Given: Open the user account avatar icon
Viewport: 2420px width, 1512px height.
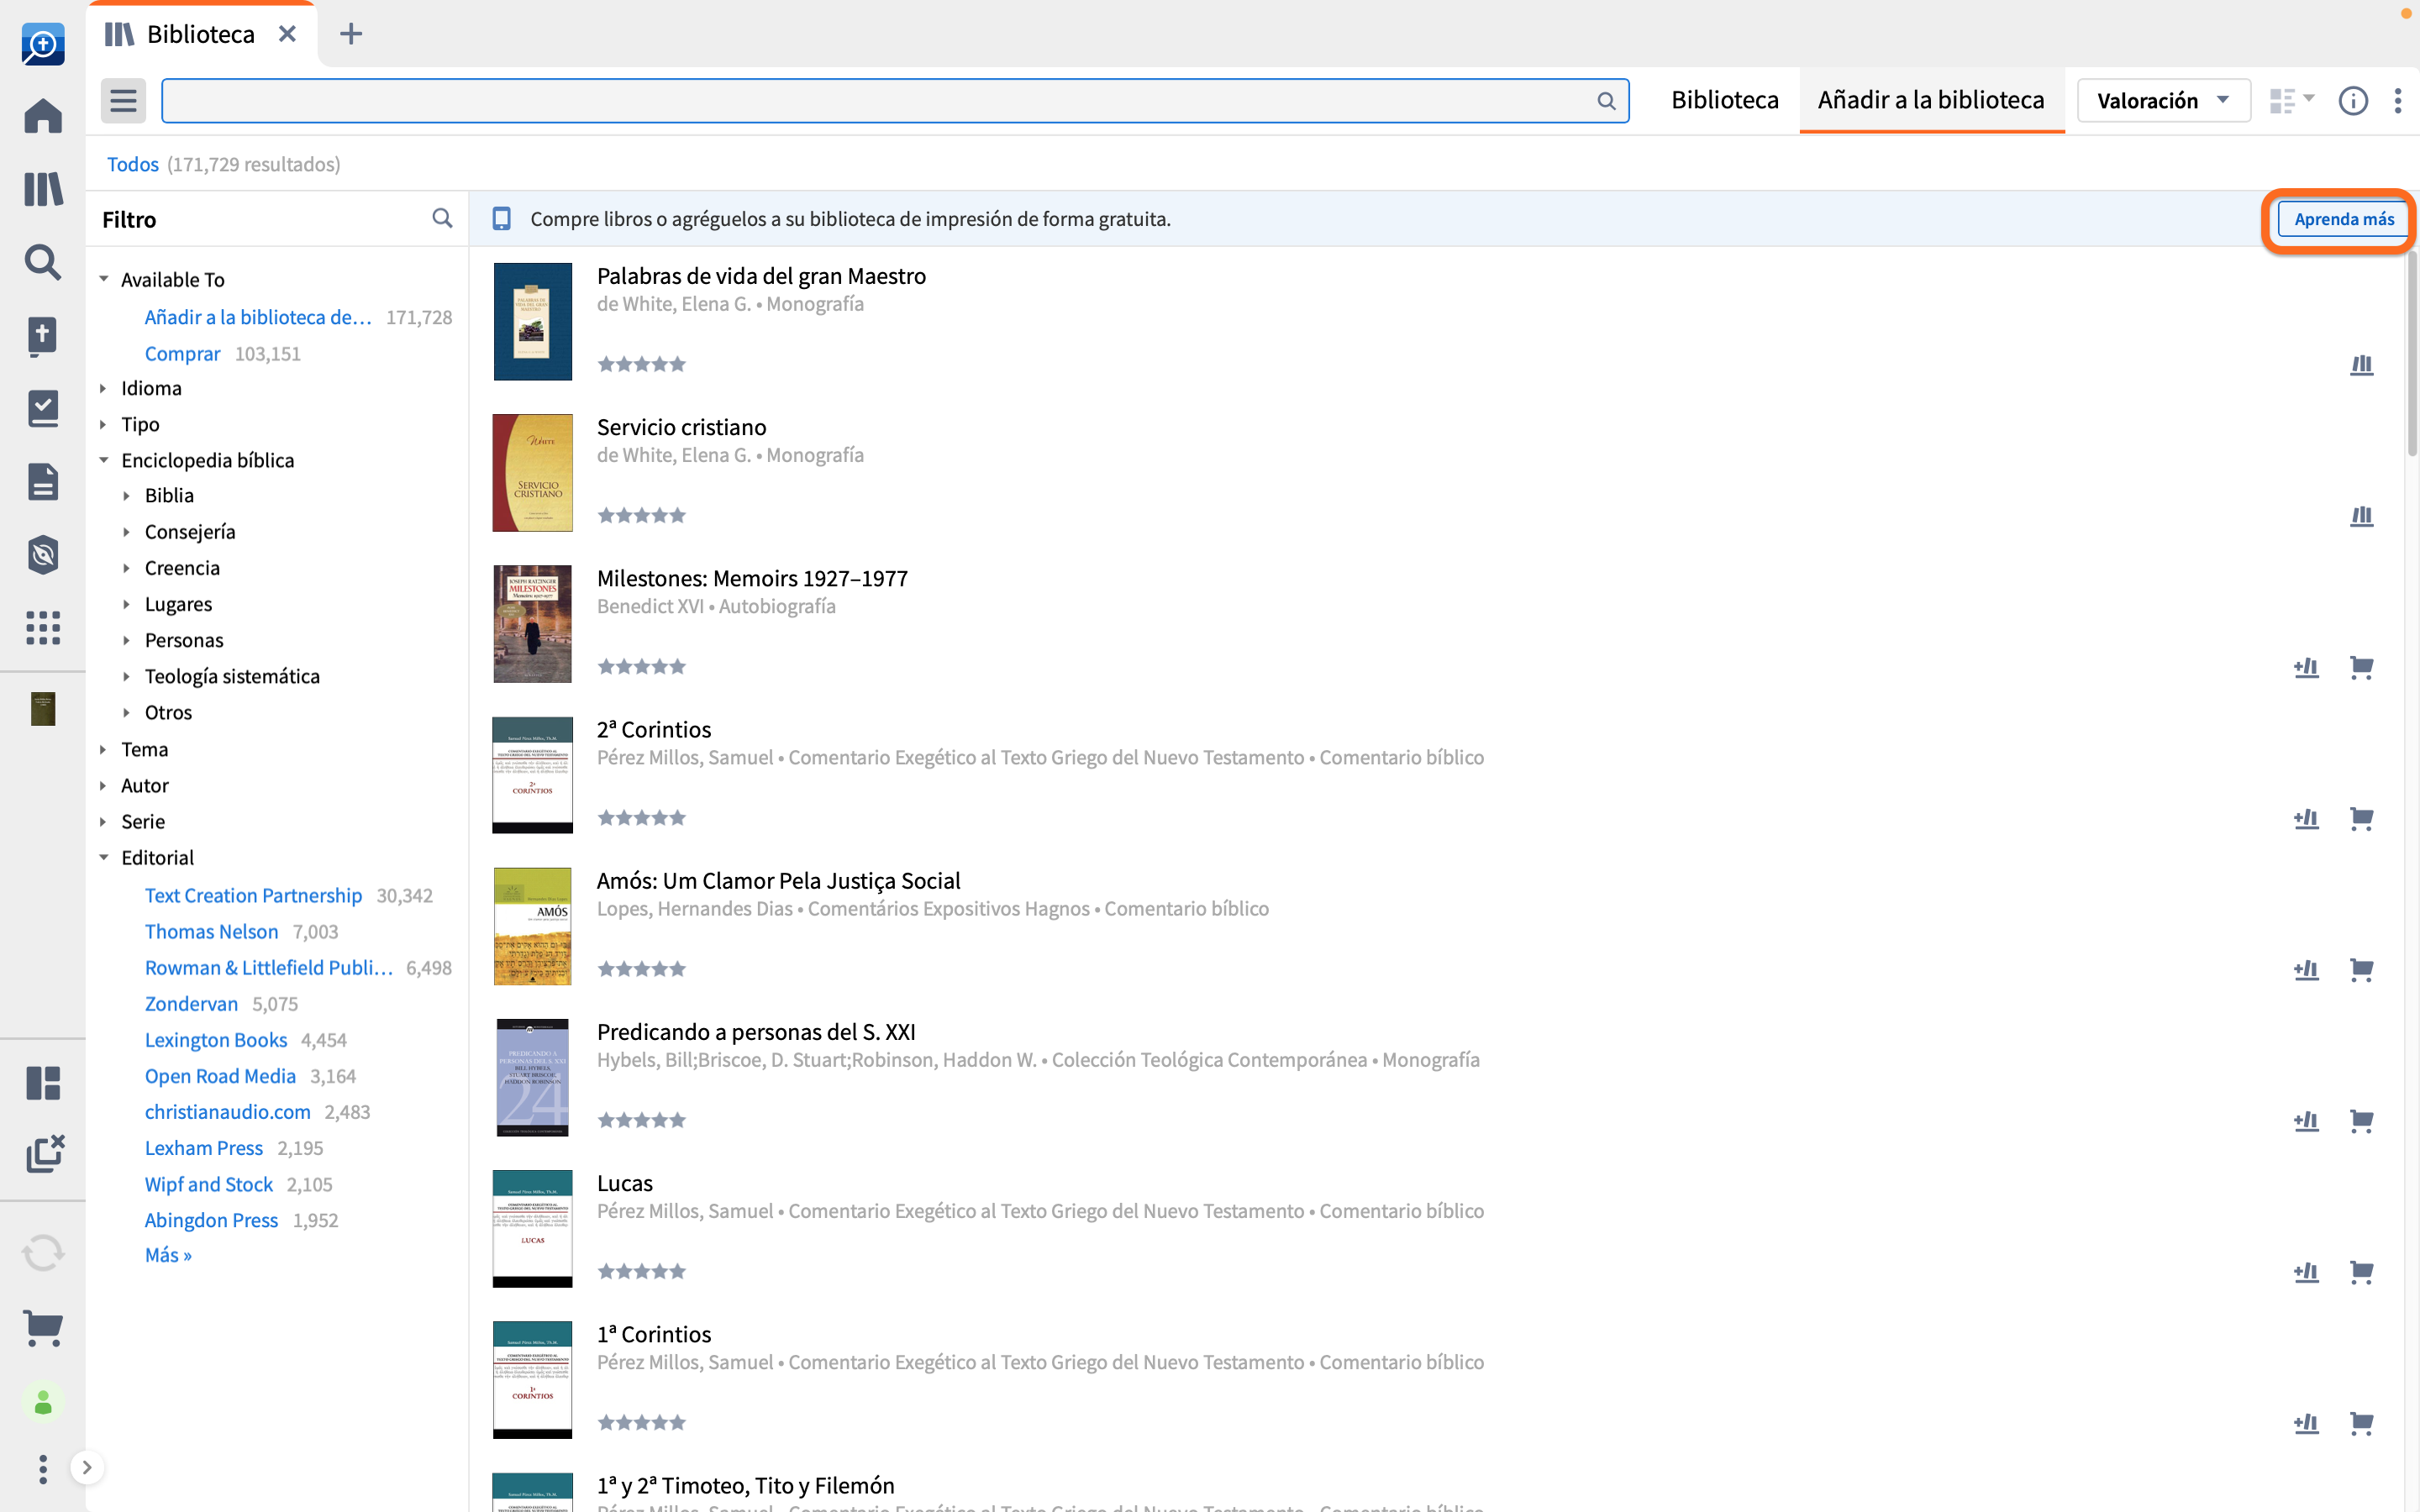Looking at the screenshot, I should [x=43, y=1403].
